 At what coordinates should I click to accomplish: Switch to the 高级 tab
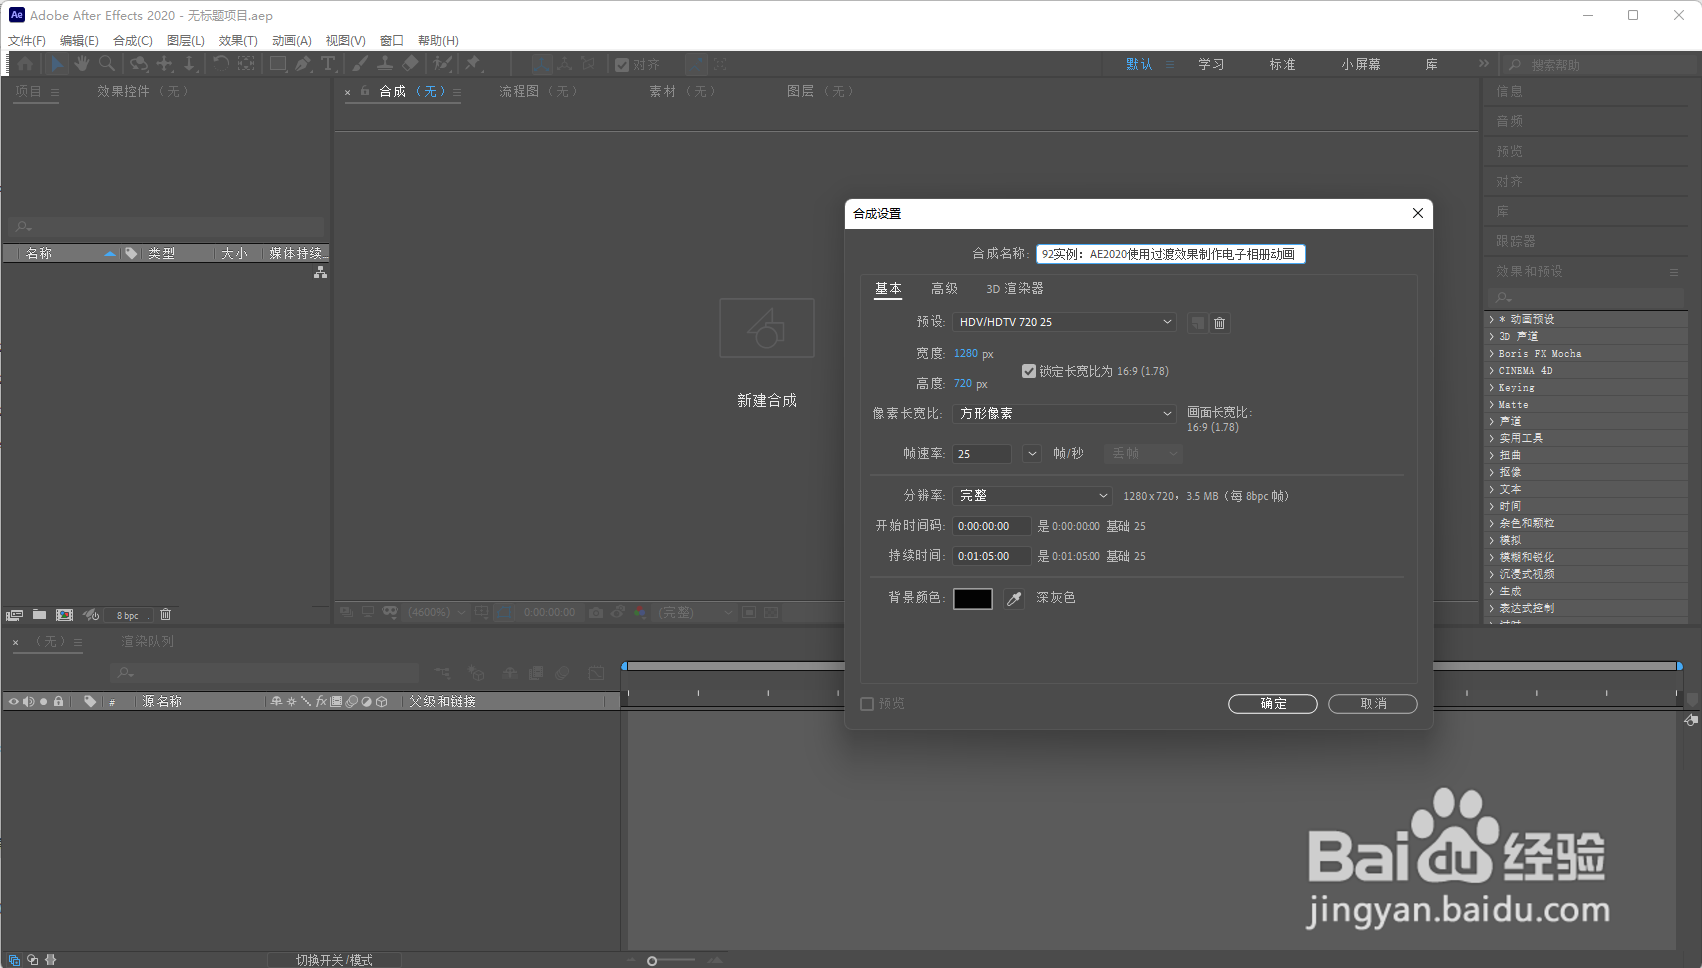tap(943, 288)
